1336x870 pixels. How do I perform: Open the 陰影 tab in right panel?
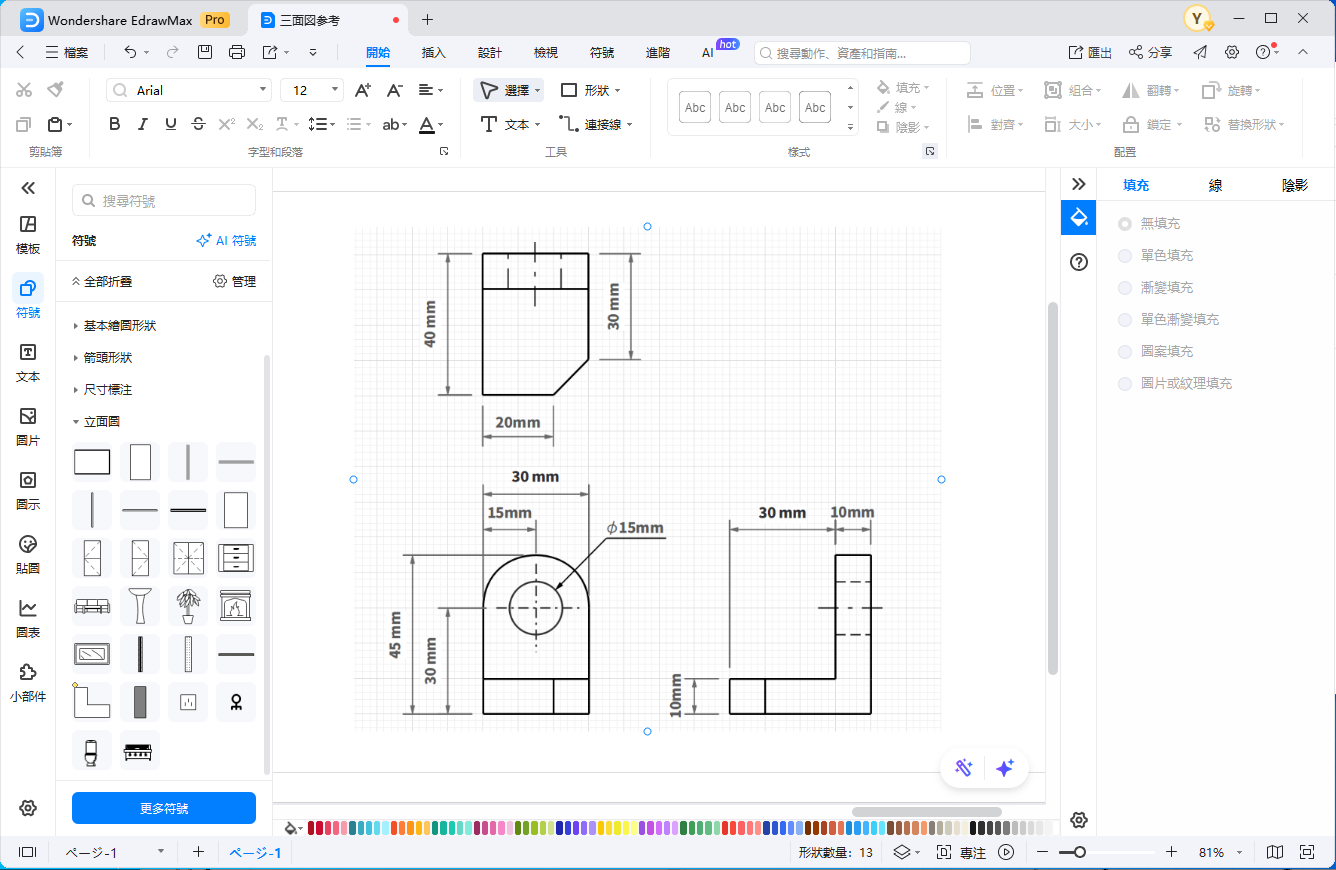point(1294,185)
